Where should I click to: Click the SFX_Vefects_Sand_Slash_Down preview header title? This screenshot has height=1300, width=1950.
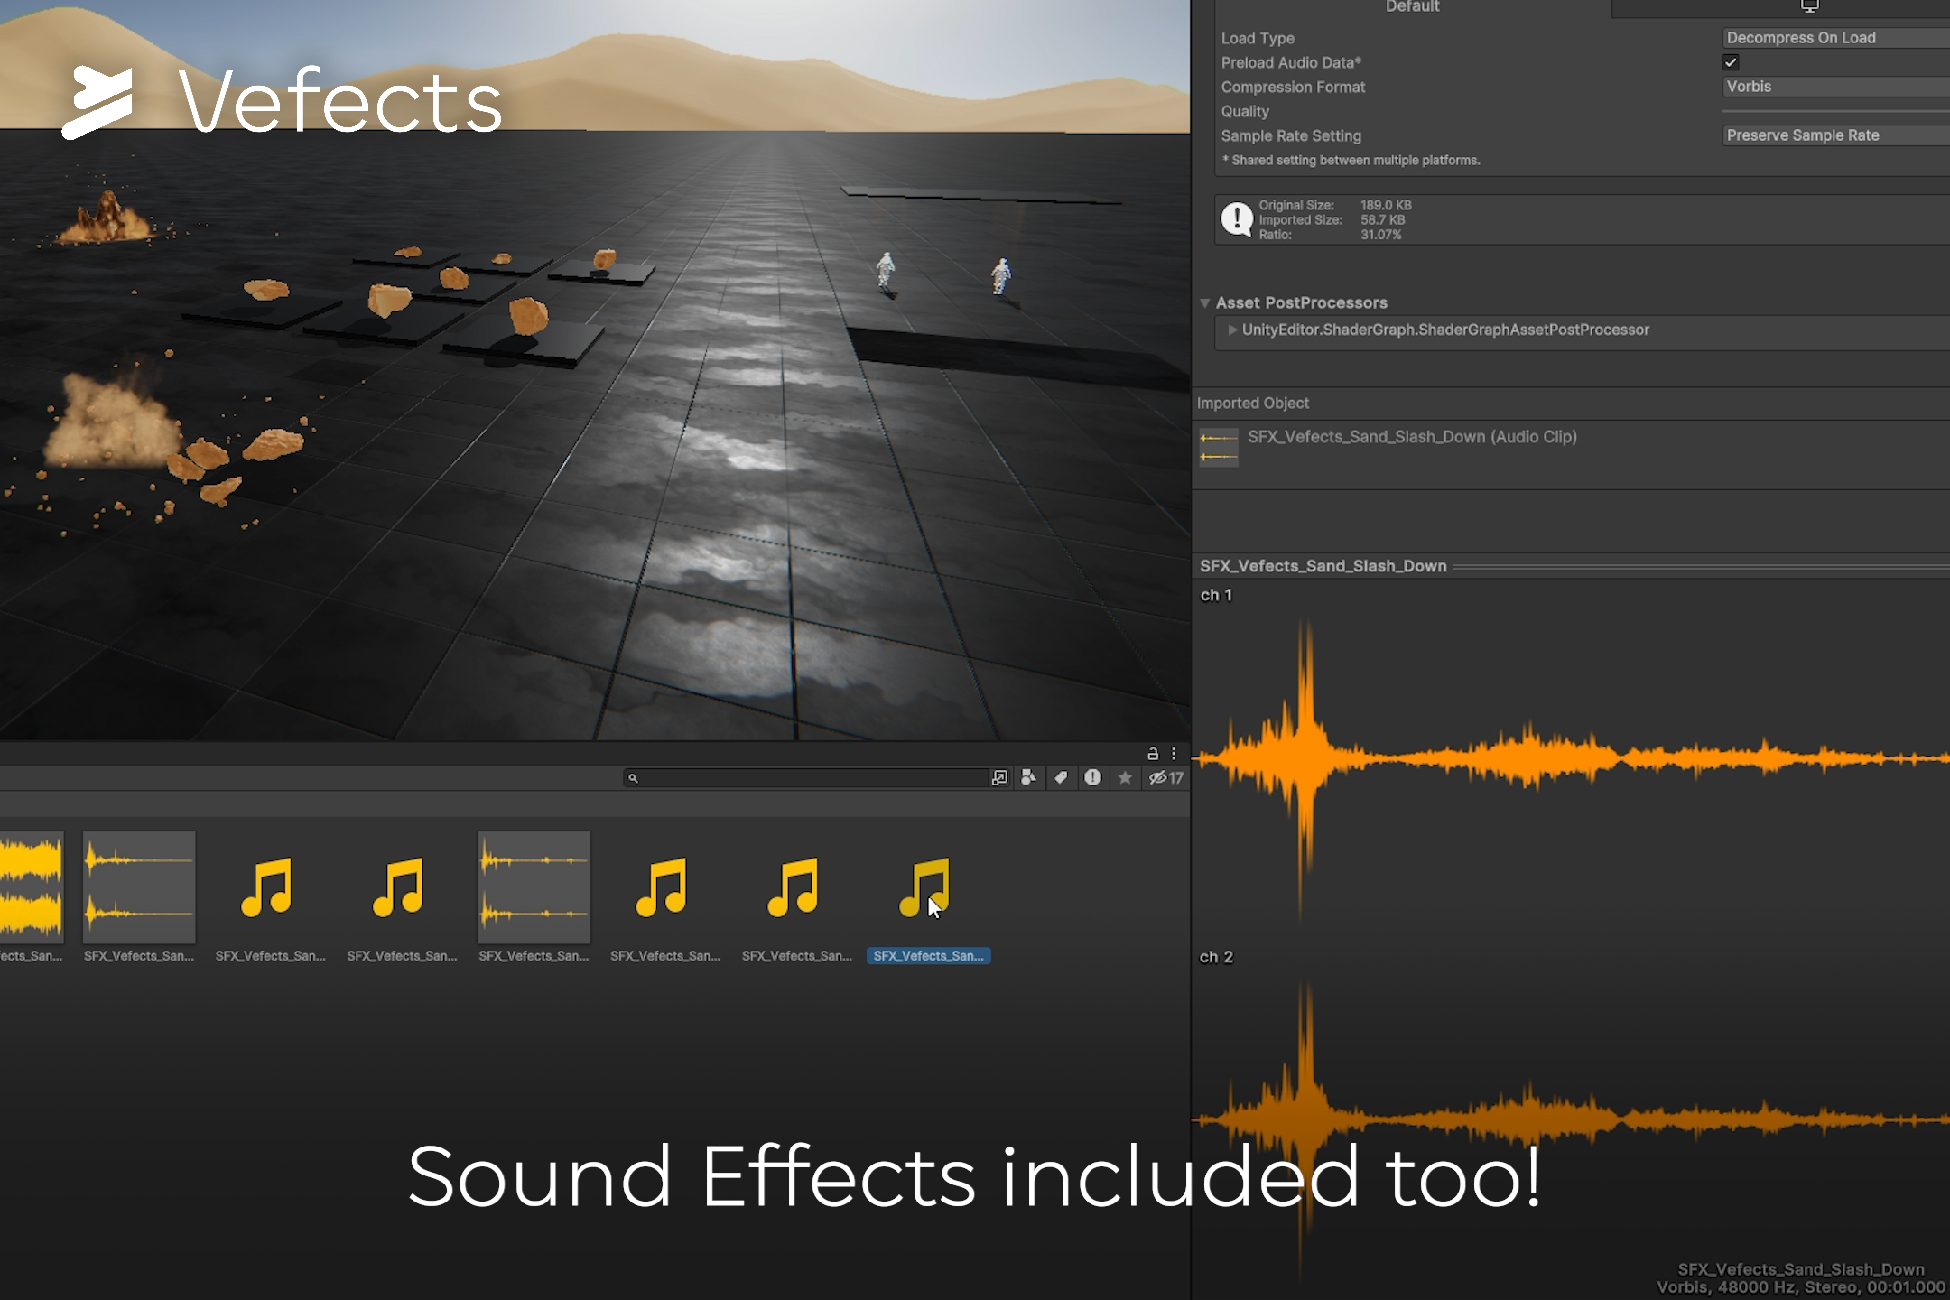(1323, 566)
